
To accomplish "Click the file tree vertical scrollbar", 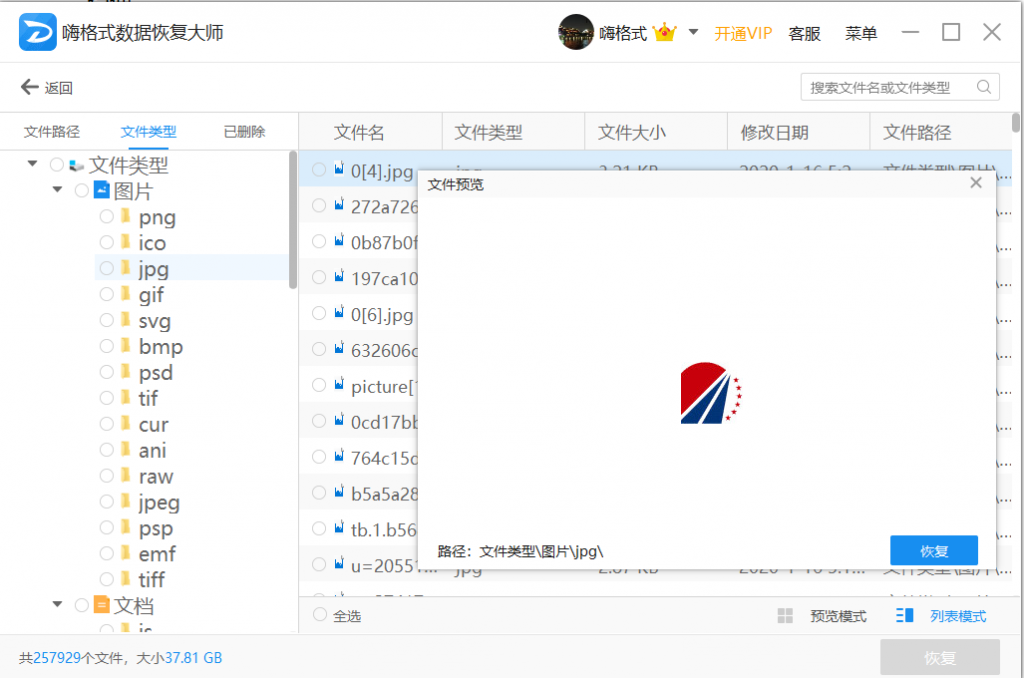I will pos(293,219).
